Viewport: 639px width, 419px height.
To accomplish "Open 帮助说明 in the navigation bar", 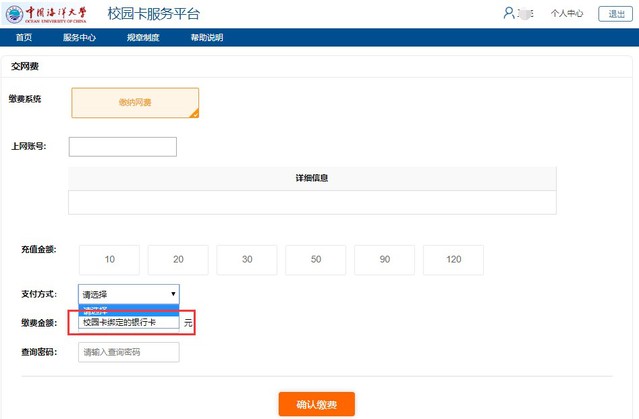I will [x=207, y=38].
